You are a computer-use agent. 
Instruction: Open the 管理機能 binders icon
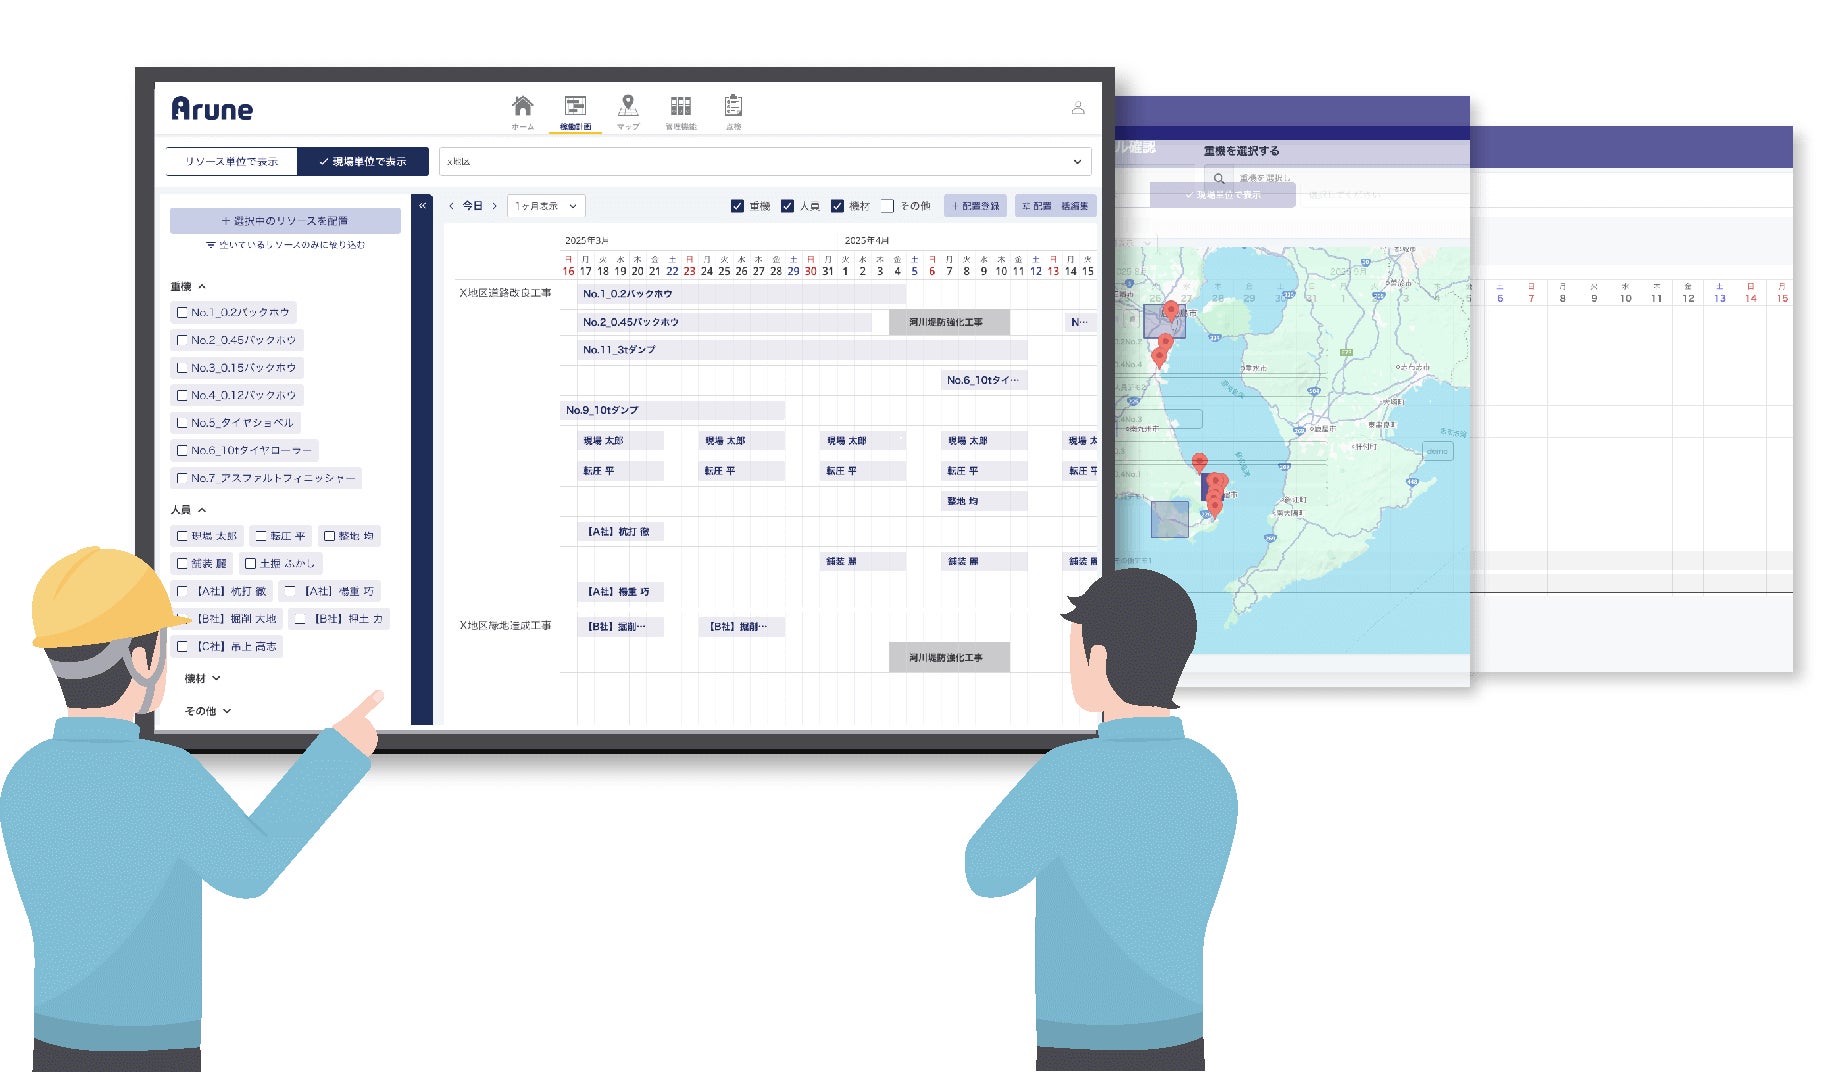click(681, 106)
